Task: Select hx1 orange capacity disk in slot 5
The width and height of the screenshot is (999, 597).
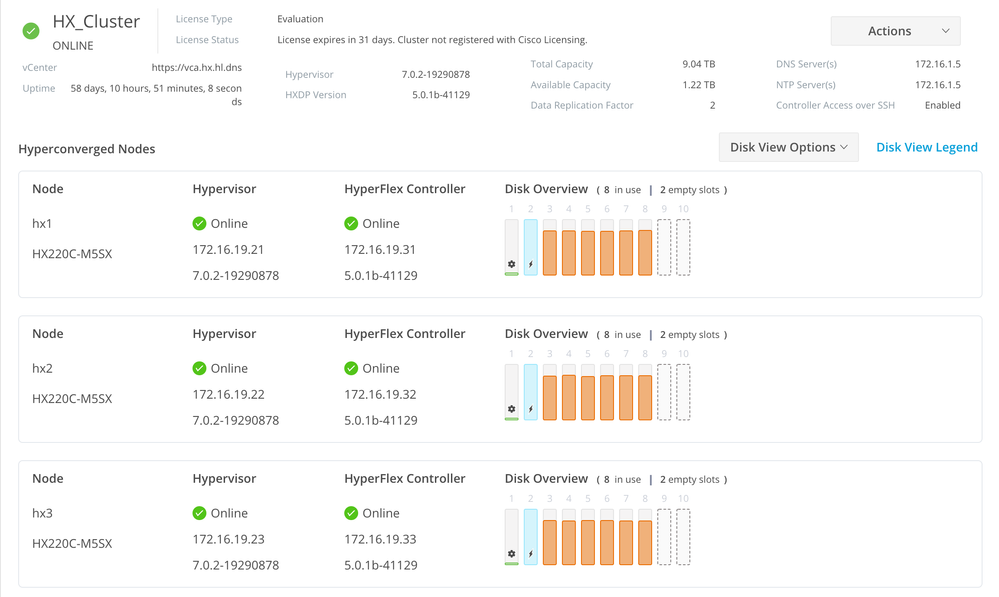Action: [x=588, y=247]
